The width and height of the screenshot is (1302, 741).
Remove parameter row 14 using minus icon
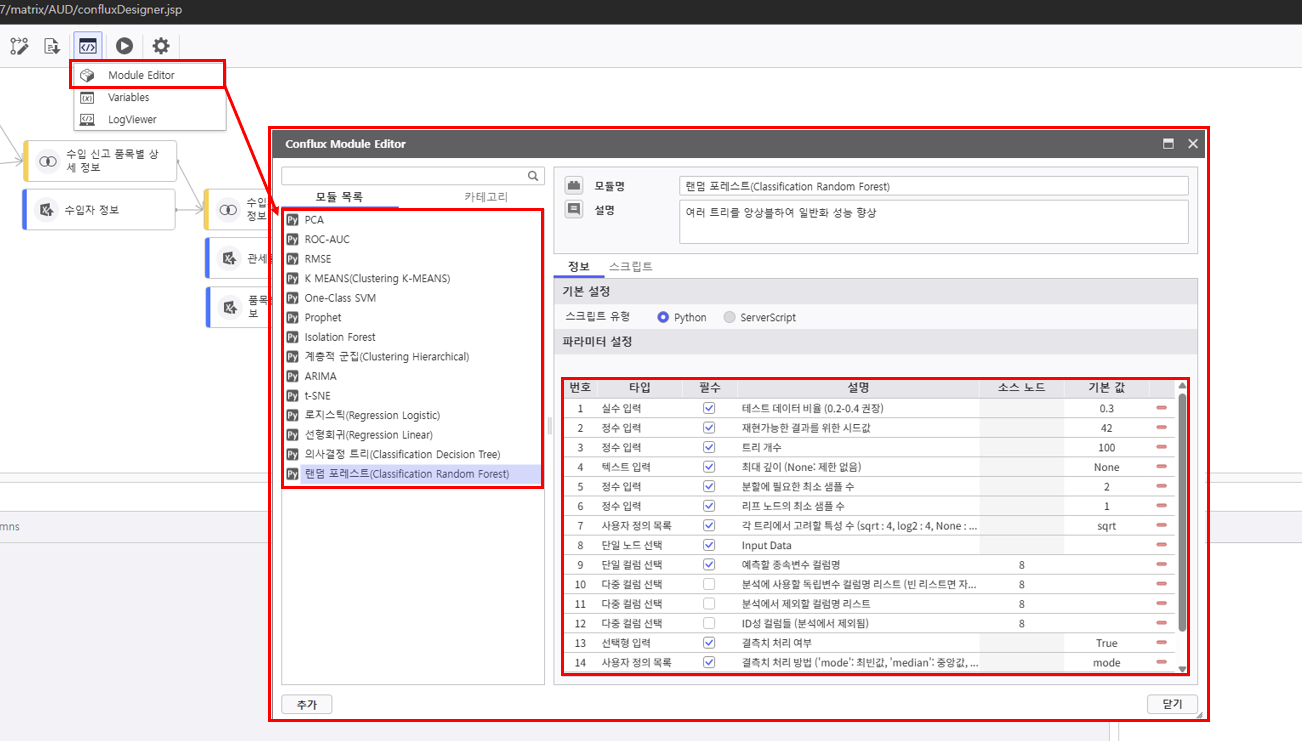point(1161,662)
